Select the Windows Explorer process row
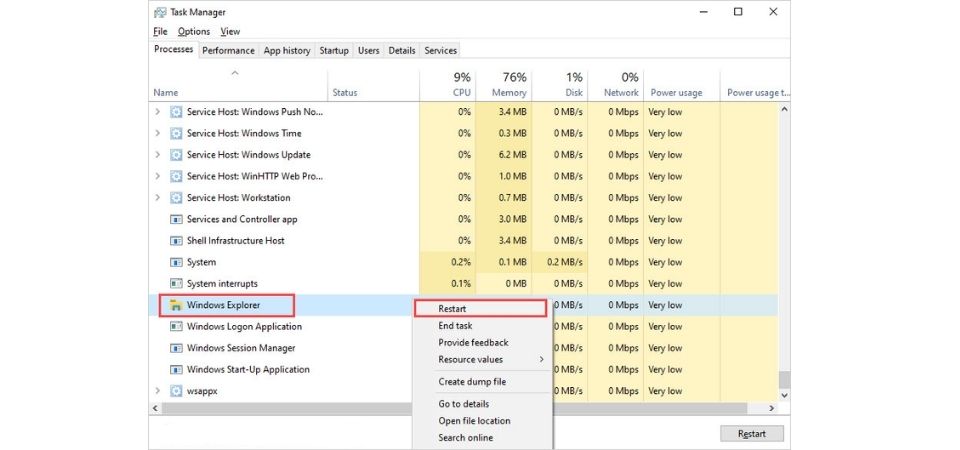The width and height of the screenshot is (960, 450). pyautogui.click(x=463, y=305)
